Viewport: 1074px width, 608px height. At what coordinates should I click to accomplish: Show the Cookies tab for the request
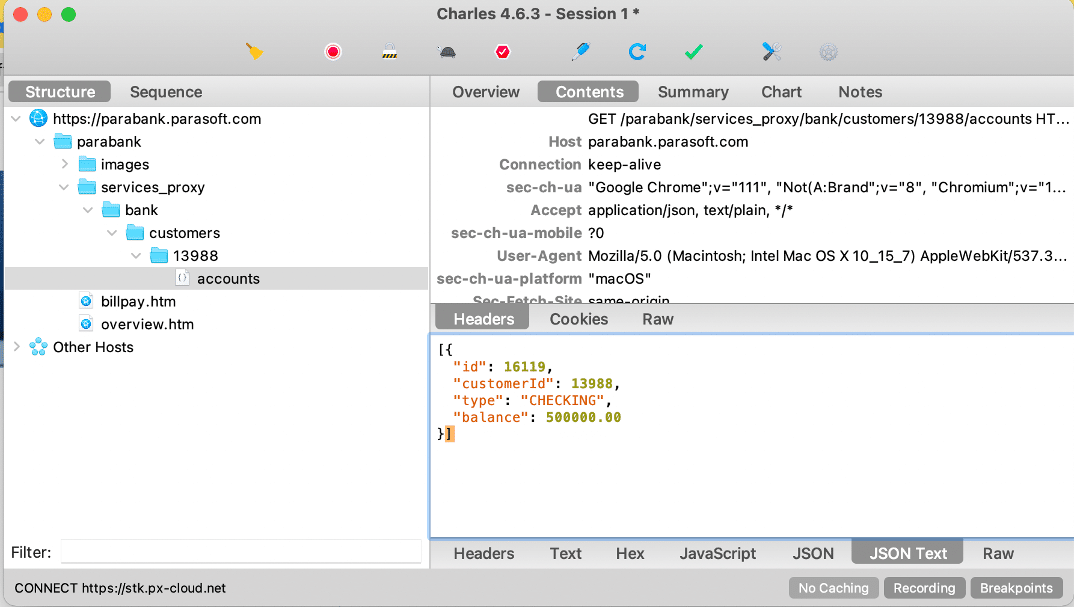(578, 319)
